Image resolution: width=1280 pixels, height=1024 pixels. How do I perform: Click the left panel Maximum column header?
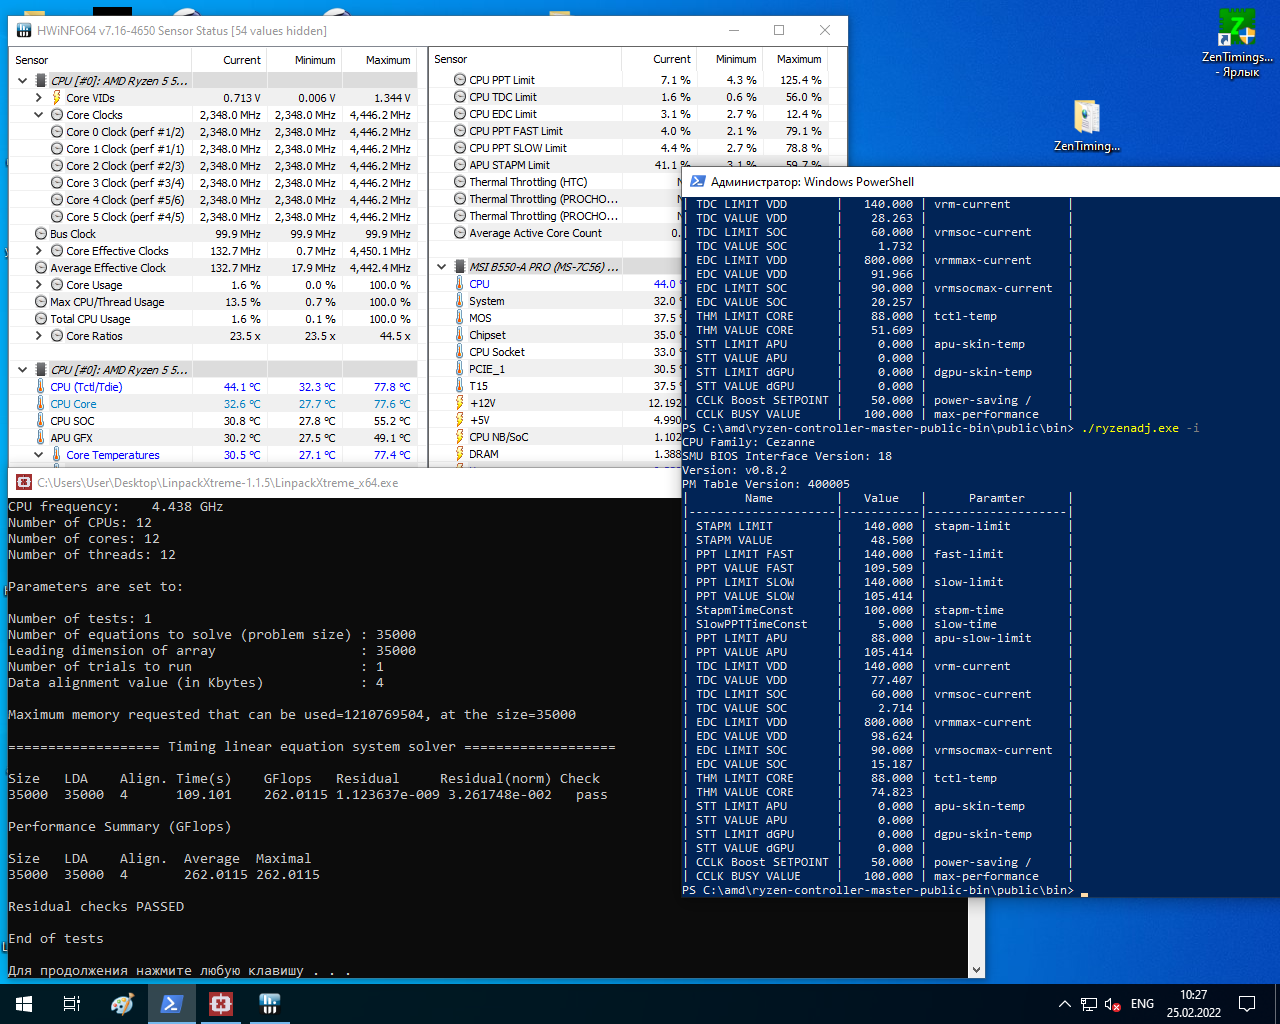[379, 60]
